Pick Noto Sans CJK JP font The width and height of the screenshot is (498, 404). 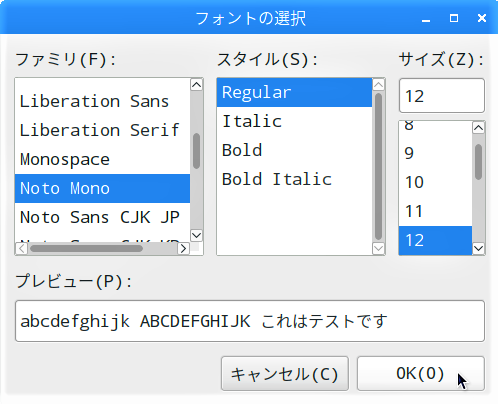click(x=102, y=217)
